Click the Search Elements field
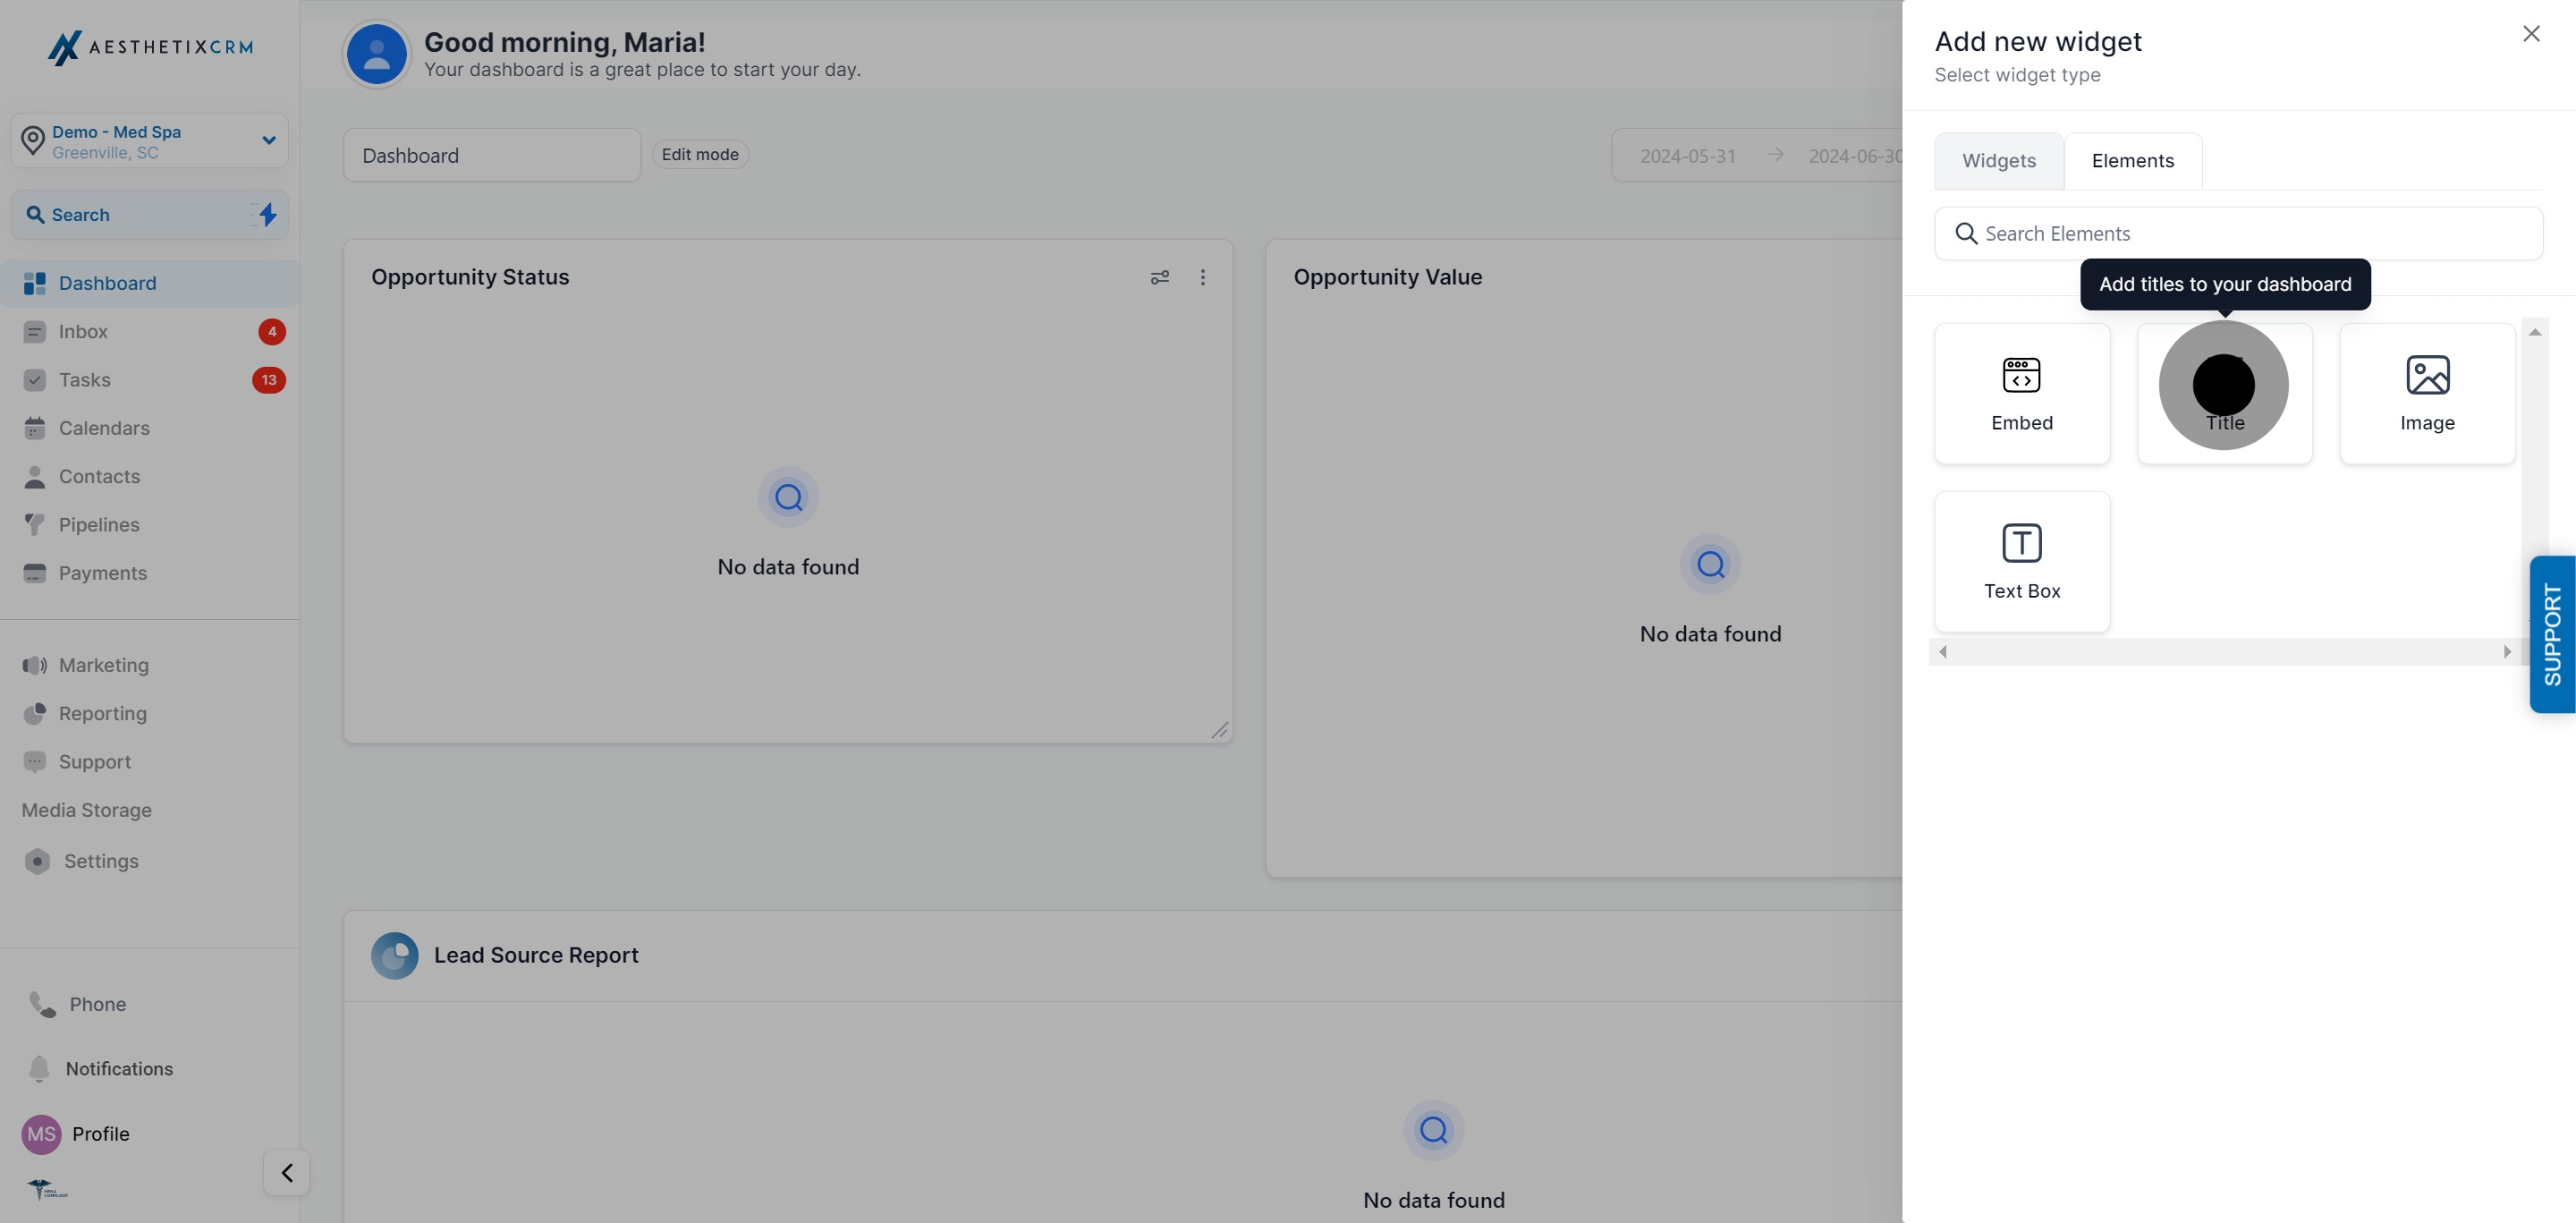Screen dimensions: 2576x1223 click(x=2239, y=234)
